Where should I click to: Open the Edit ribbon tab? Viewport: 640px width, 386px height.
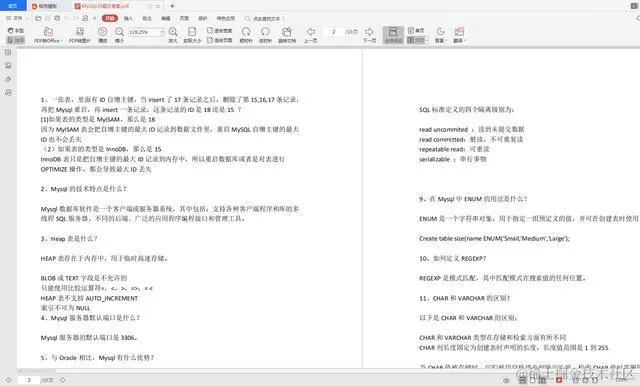(166, 18)
